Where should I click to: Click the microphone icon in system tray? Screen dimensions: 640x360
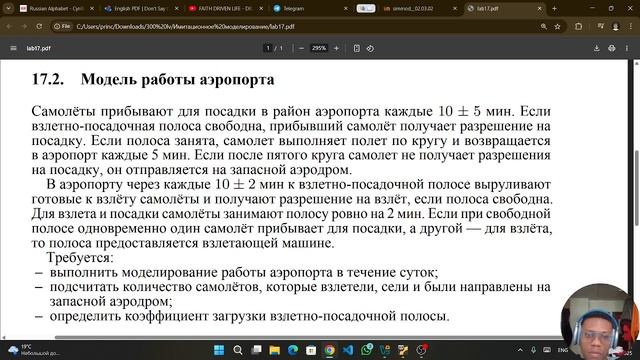point(533,350)
